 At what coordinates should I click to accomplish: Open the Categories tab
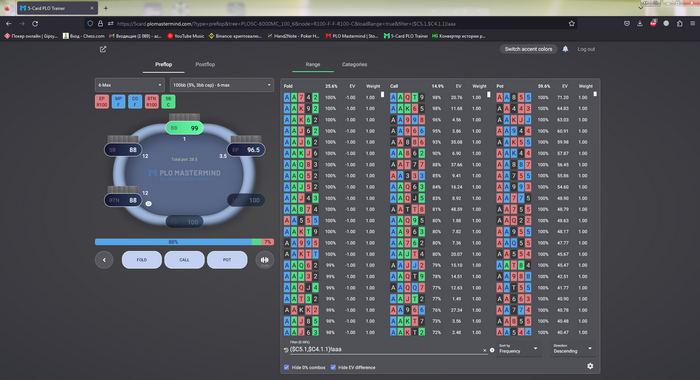pyautogui.click(x=354, y=64)
